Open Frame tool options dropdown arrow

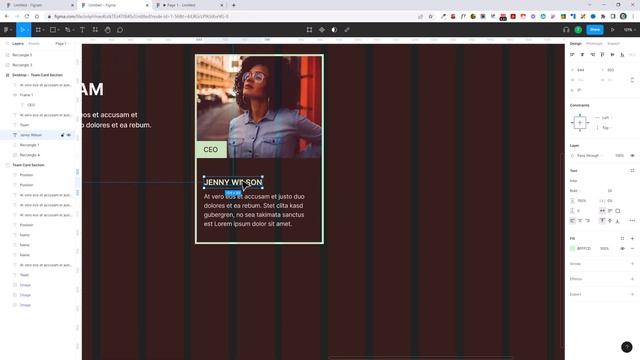click(44, 30)
